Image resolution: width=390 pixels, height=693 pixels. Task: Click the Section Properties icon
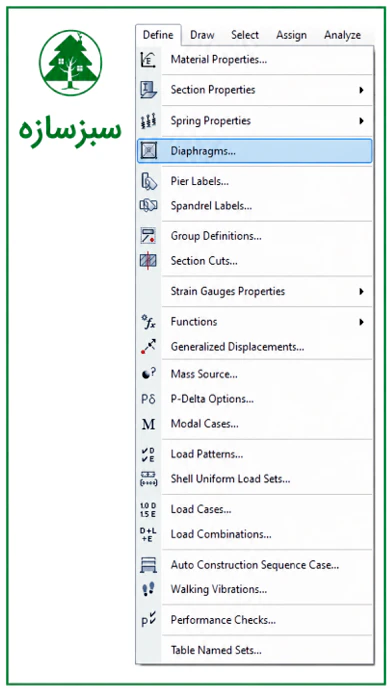tap(148, 90)
